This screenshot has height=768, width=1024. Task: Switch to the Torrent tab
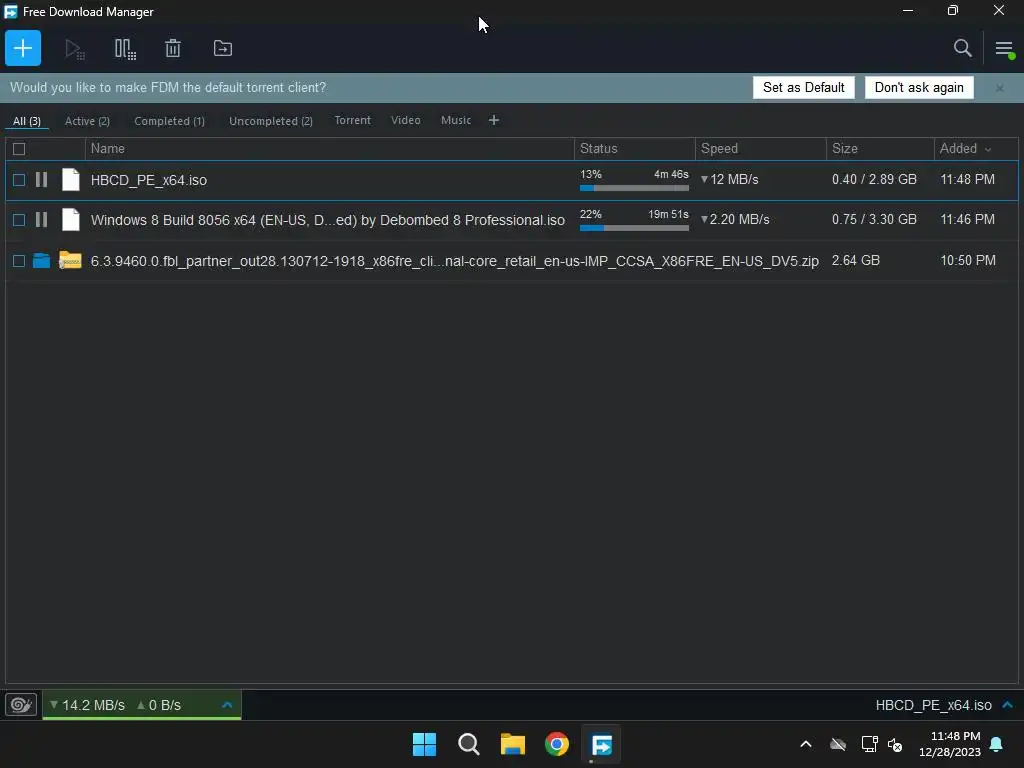[352, 120]
